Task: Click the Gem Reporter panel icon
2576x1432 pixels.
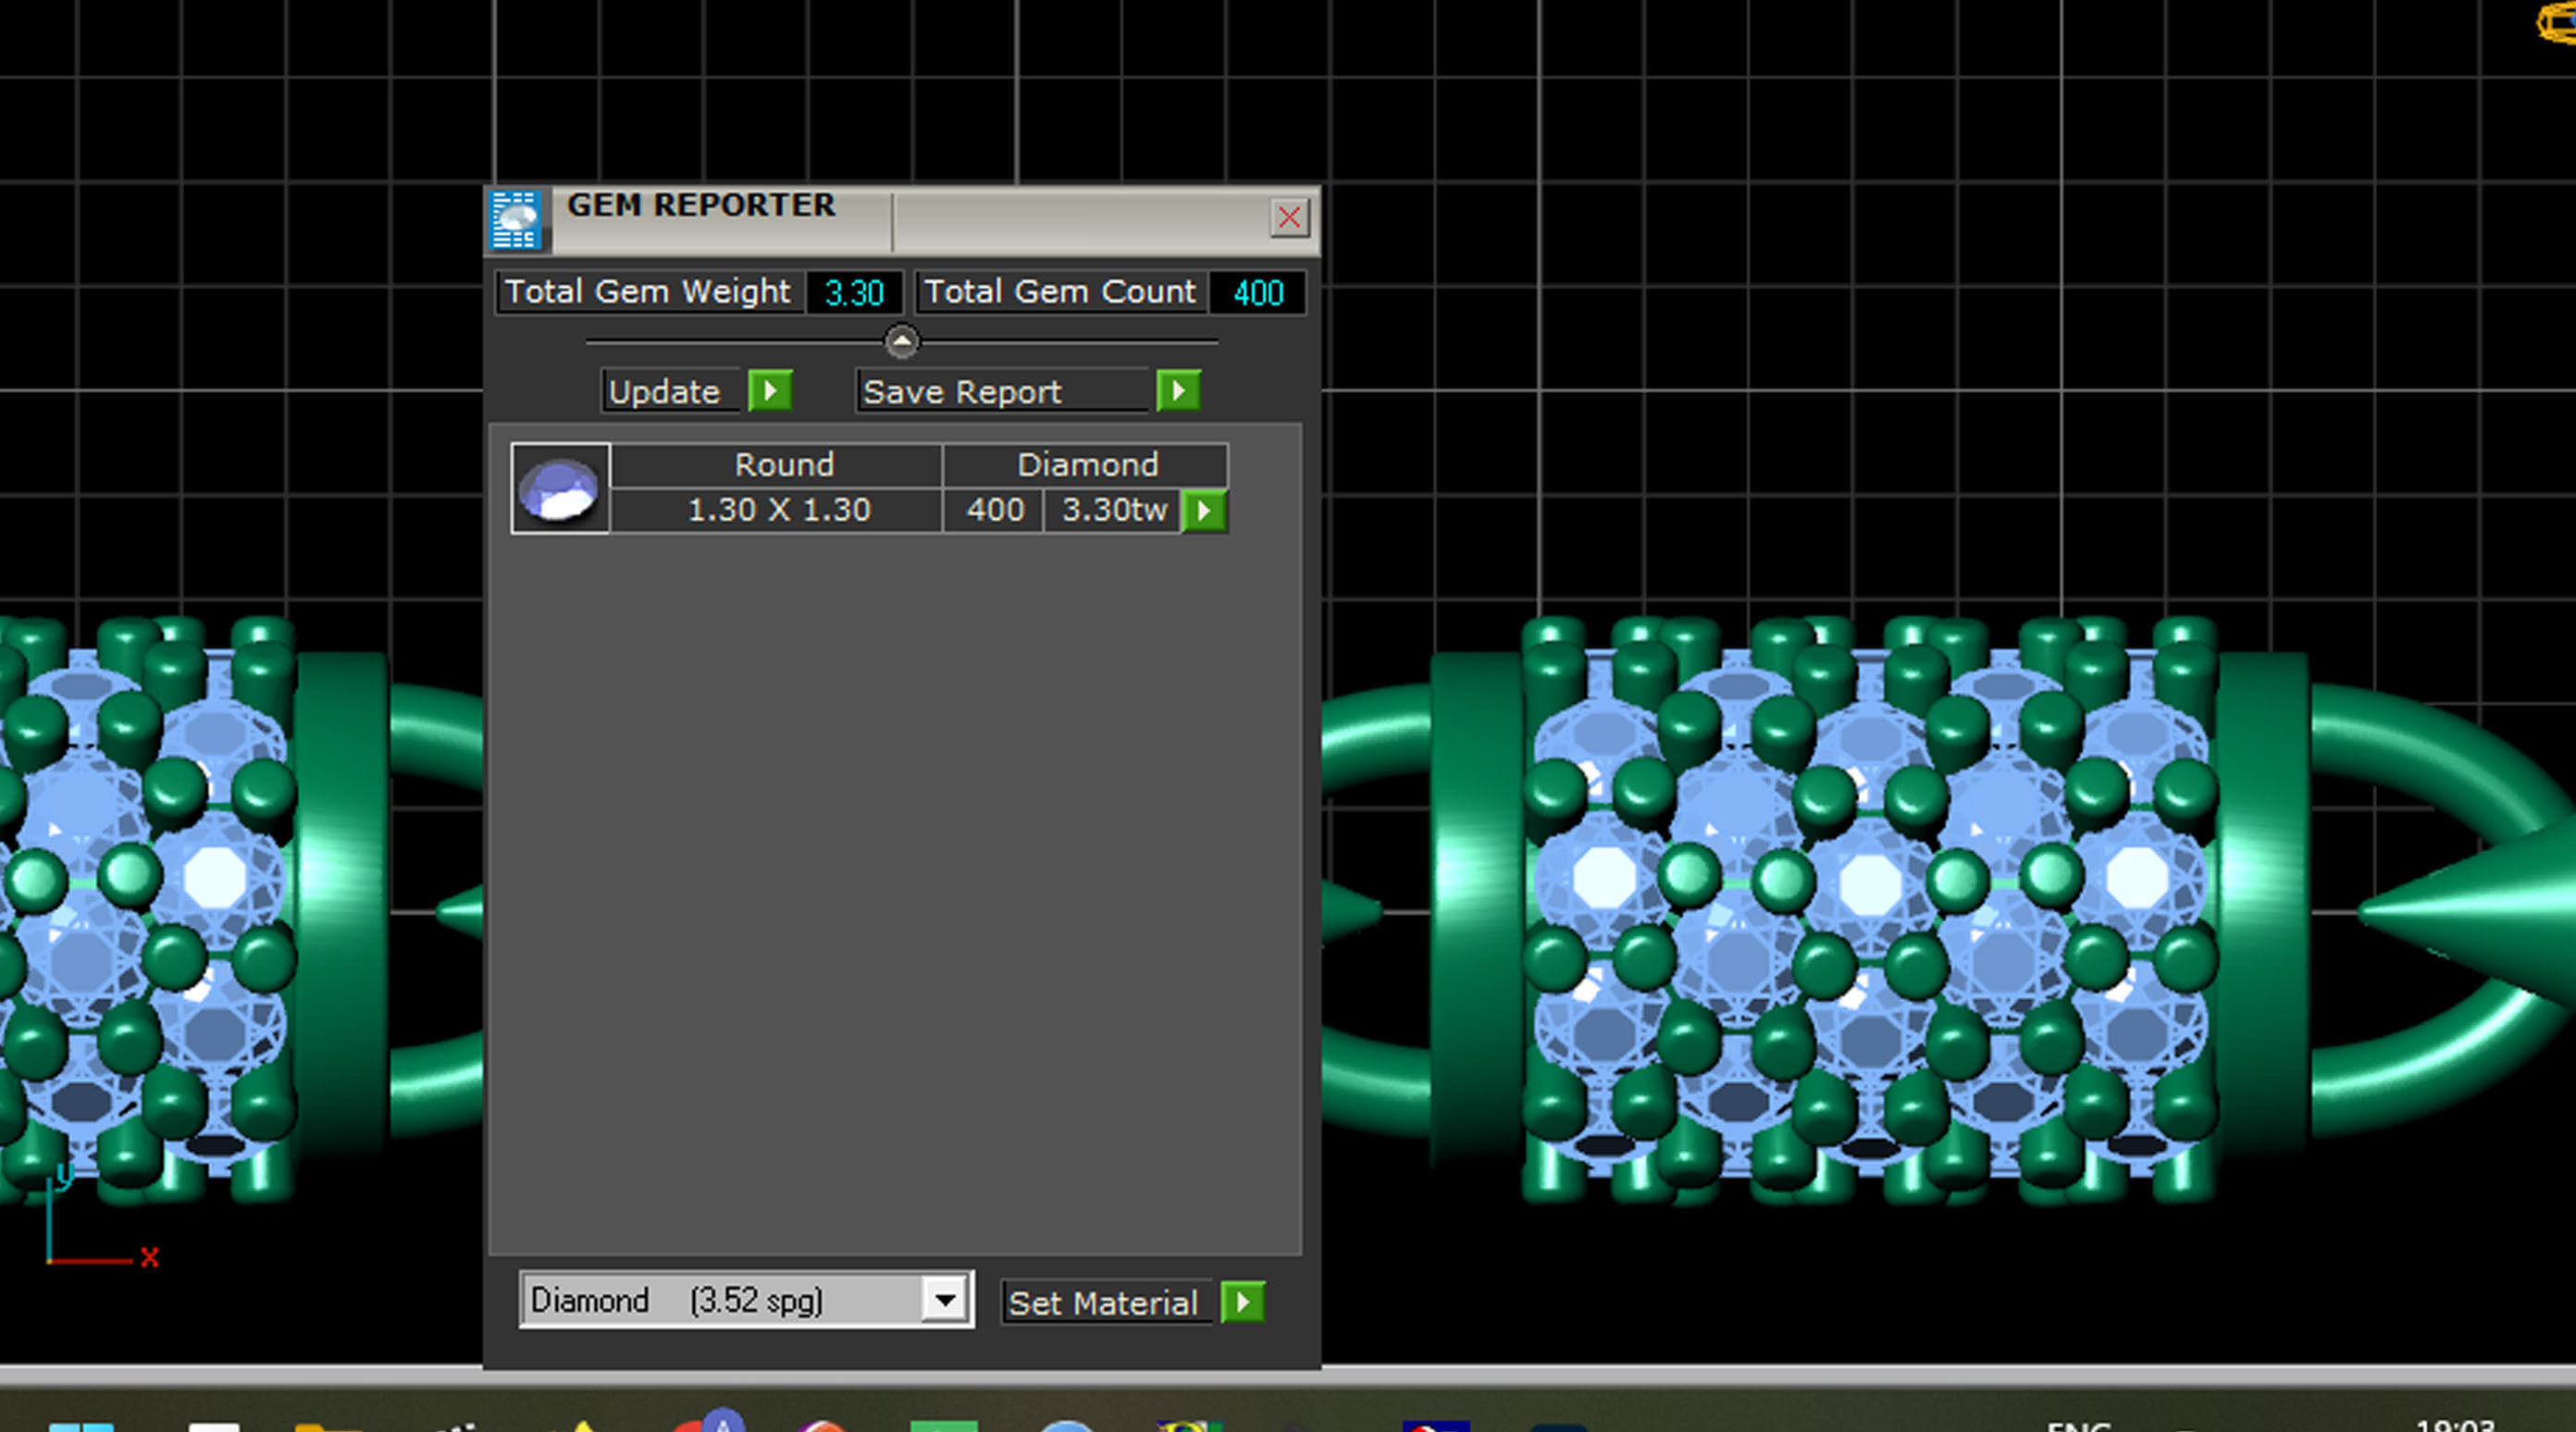Action: [516, 219]
